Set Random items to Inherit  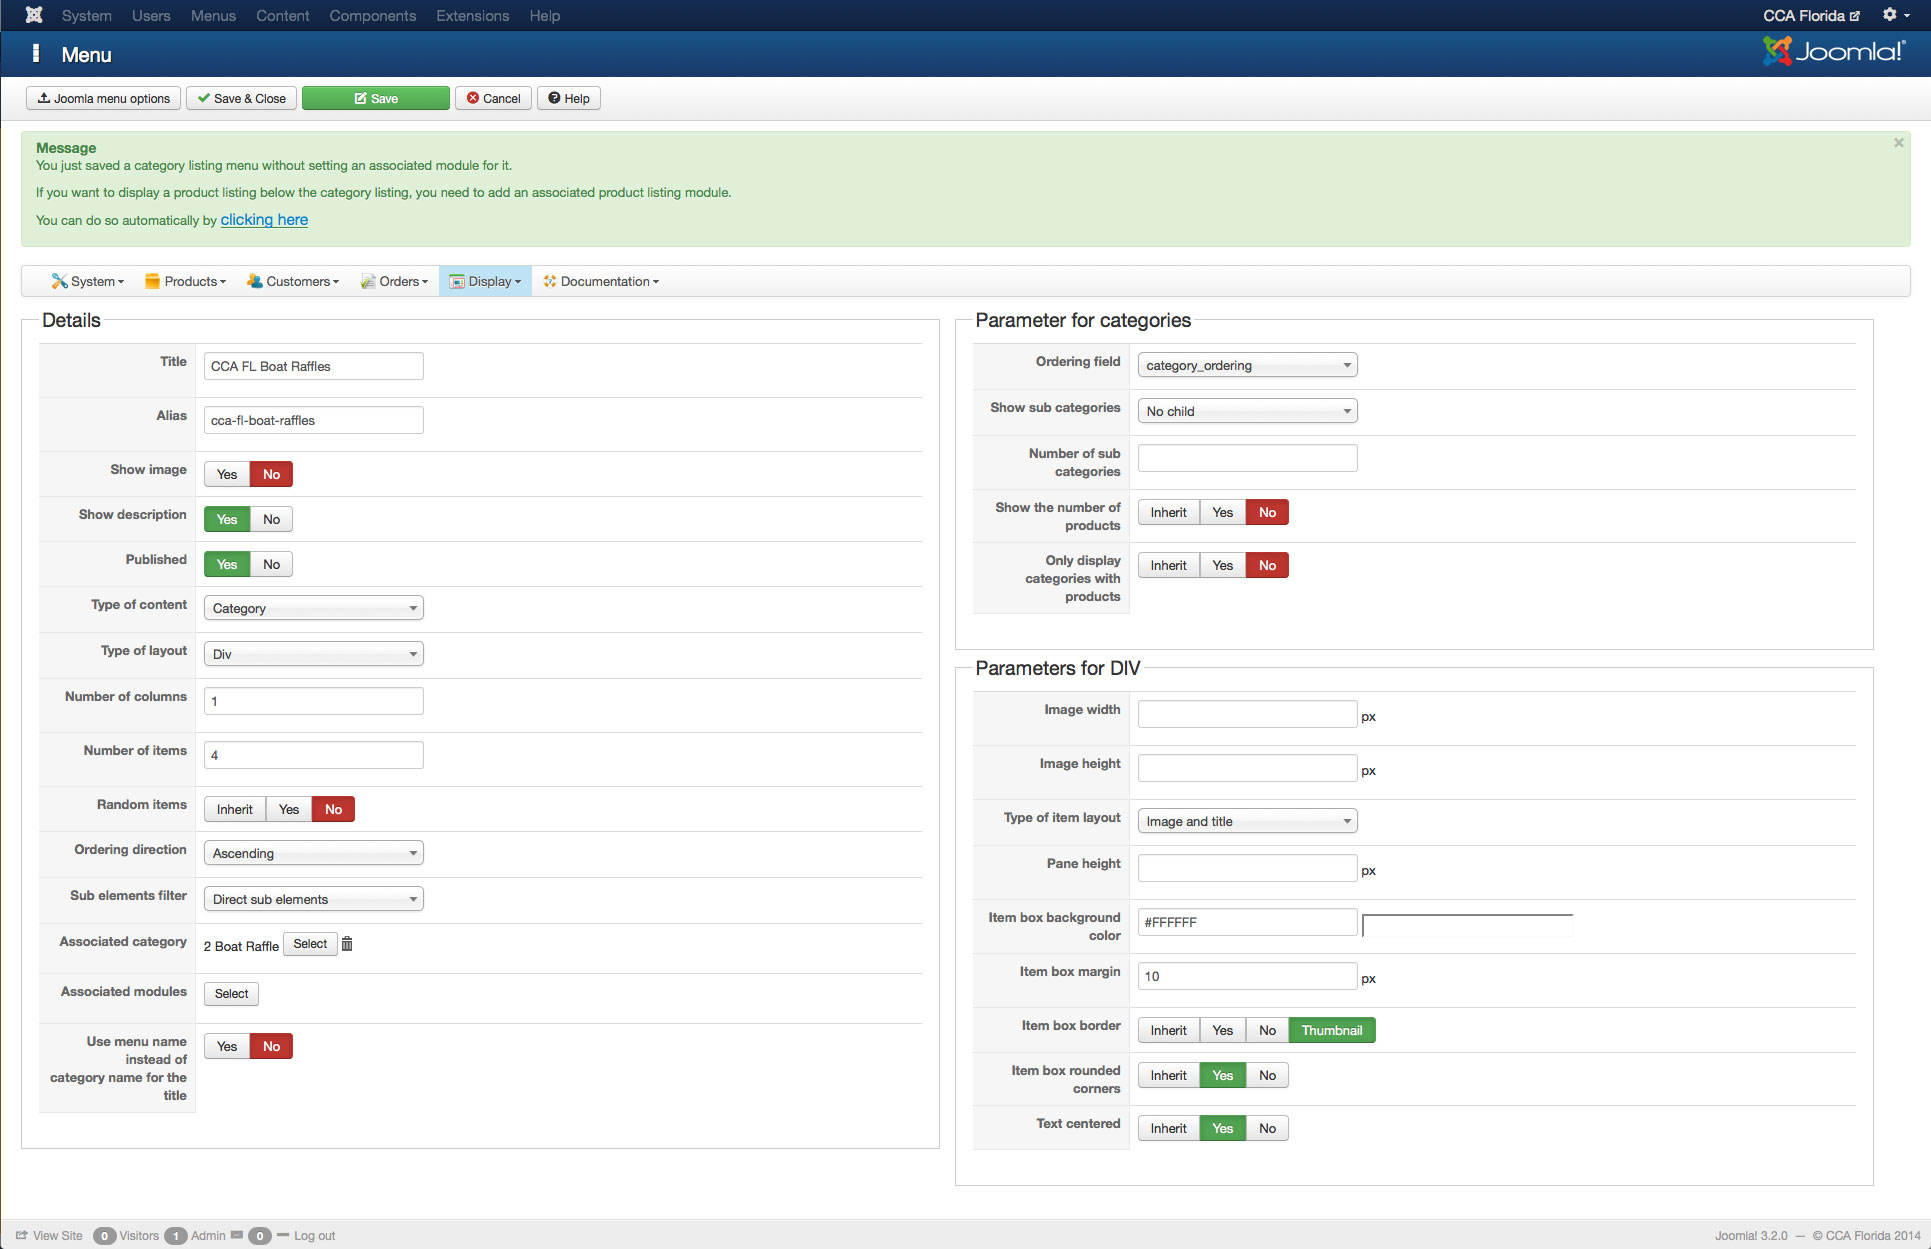(235, 809)
